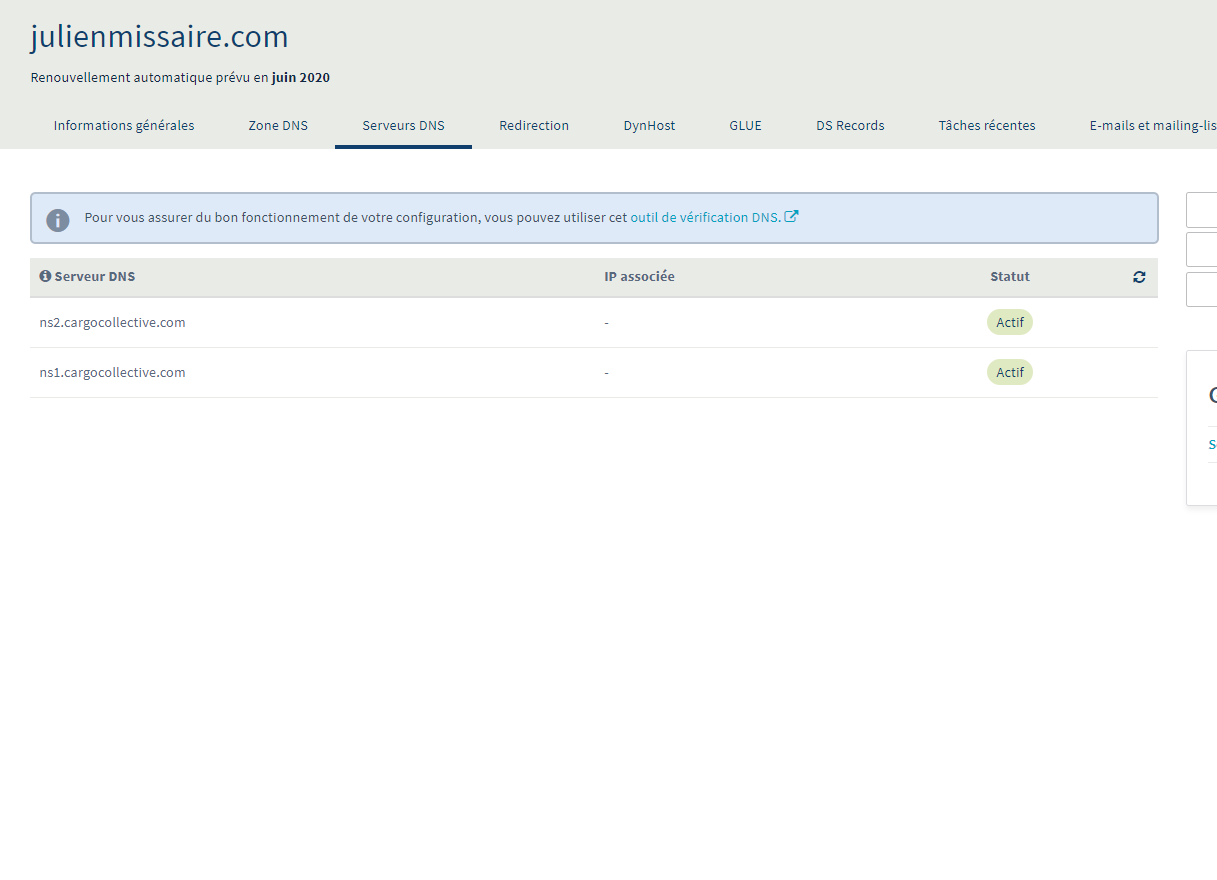The image size is (1217, 880).
Task: Click Actif badge for ns2.cargocollective.com
Action: coord(1009,322)
